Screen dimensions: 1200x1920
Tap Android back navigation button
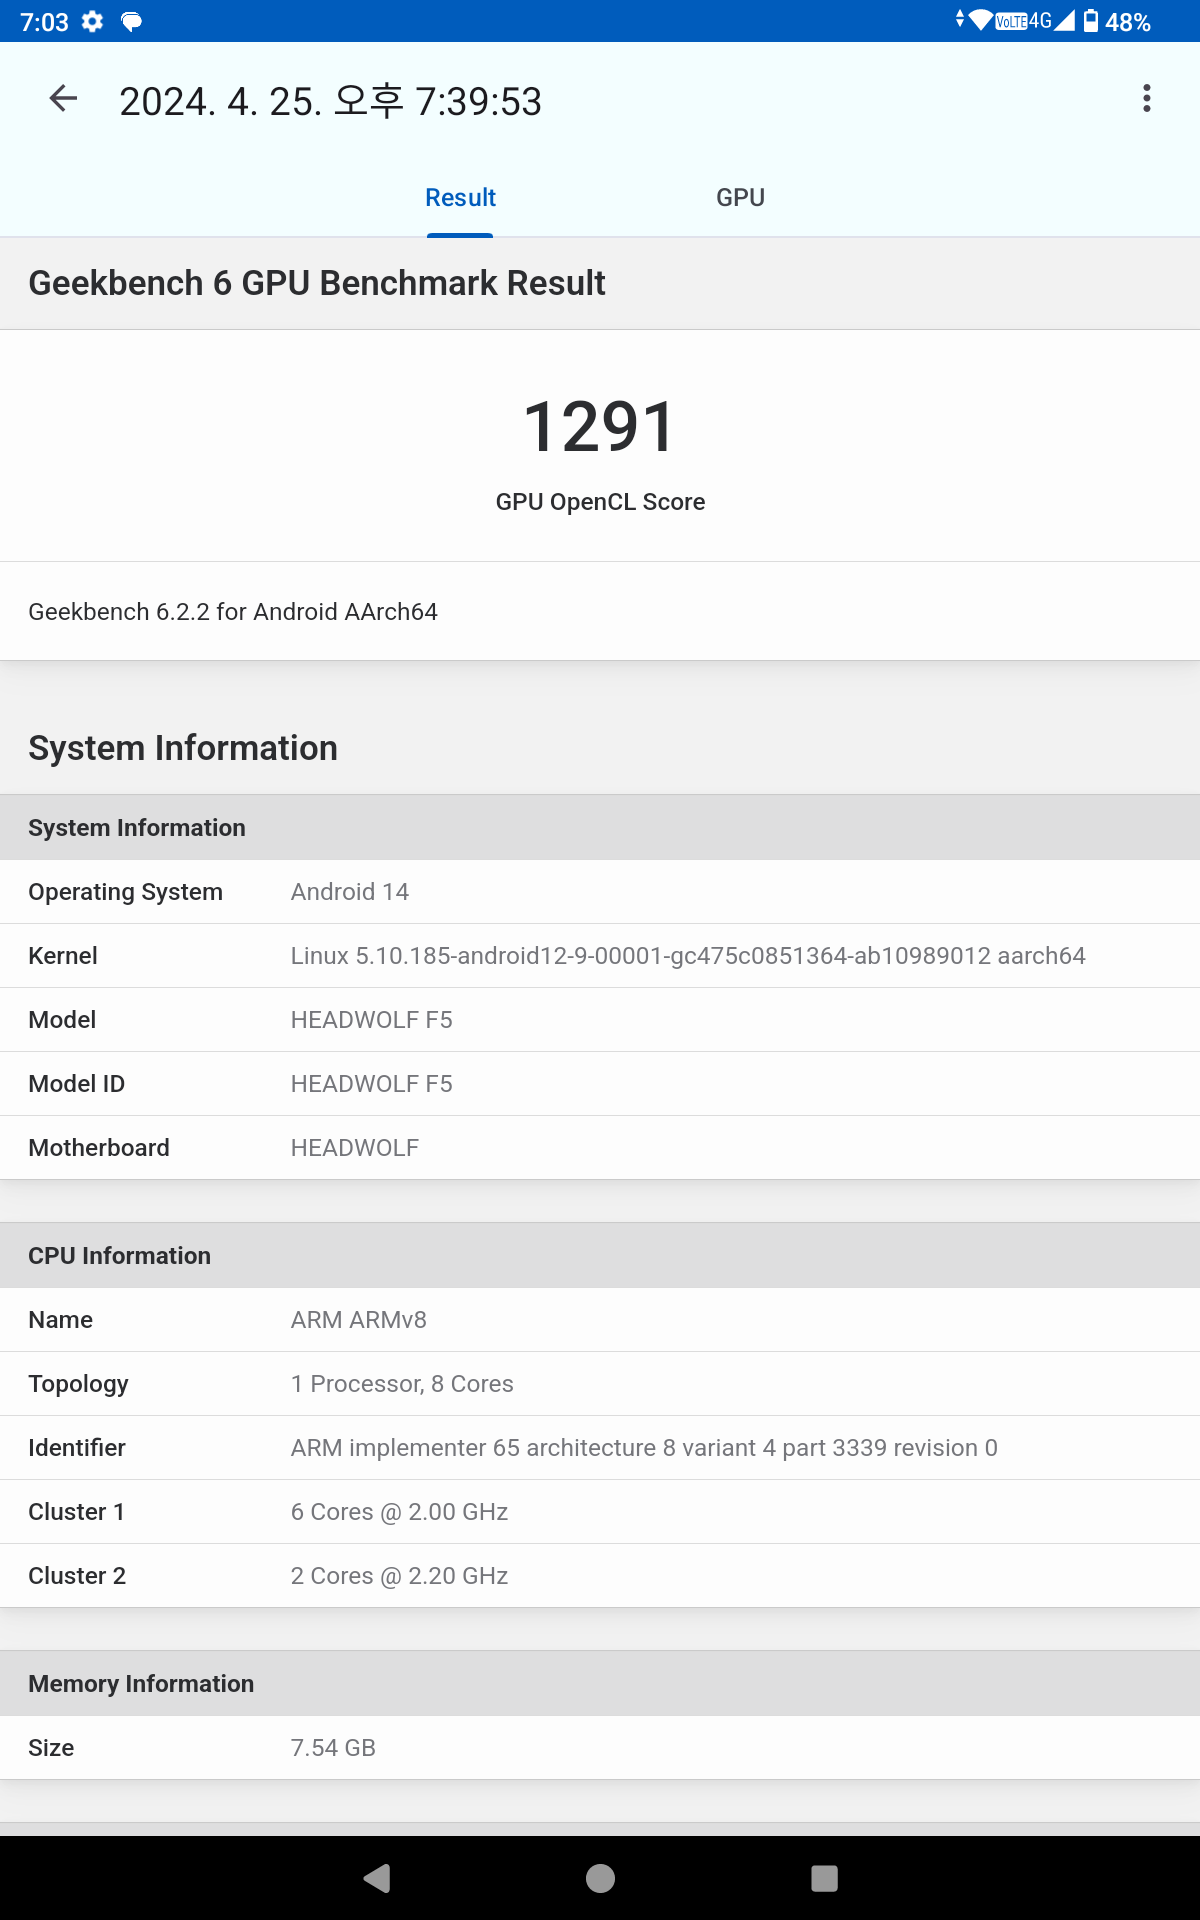(x=378, y=1878)
